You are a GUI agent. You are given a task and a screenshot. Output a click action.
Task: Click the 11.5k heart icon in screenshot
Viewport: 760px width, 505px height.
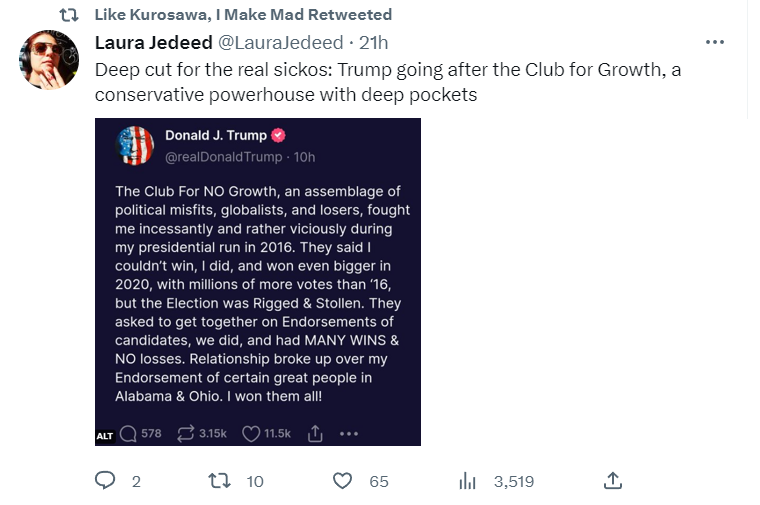[251, 434]
